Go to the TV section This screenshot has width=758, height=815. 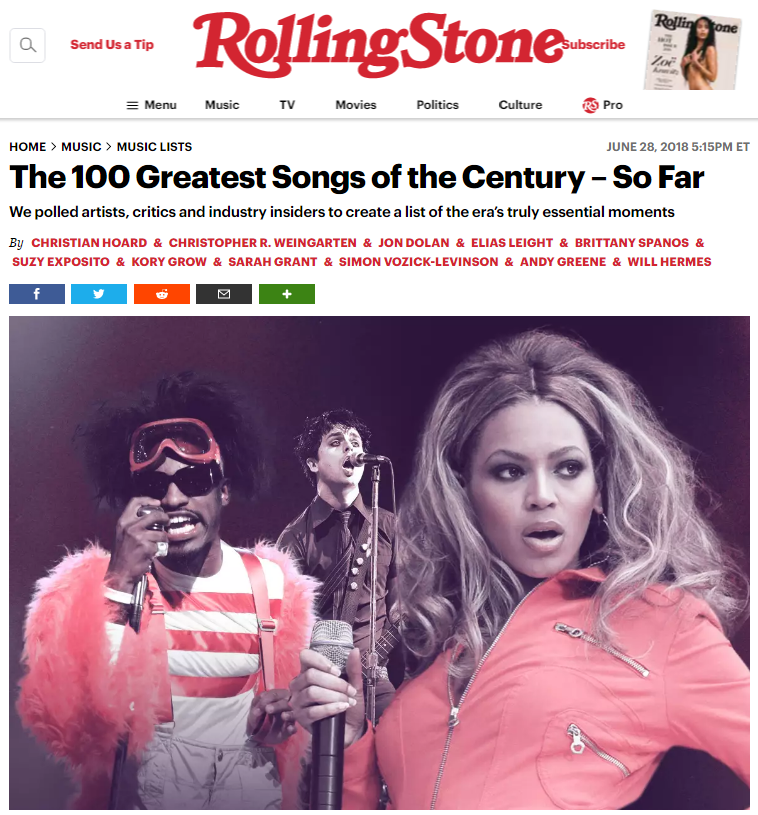[x=287, y=105]
